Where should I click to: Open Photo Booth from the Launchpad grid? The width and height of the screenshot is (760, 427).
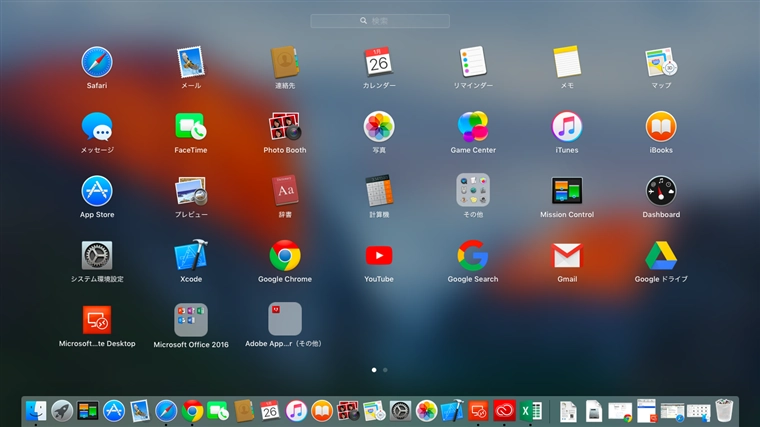(x=285, y=127)
